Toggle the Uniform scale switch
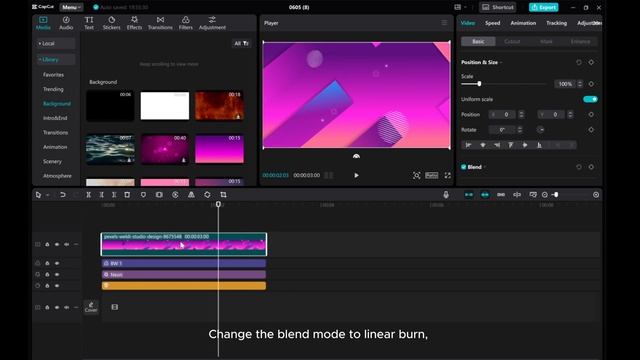Viewport: 640px width, 360px height. (590, 99)
